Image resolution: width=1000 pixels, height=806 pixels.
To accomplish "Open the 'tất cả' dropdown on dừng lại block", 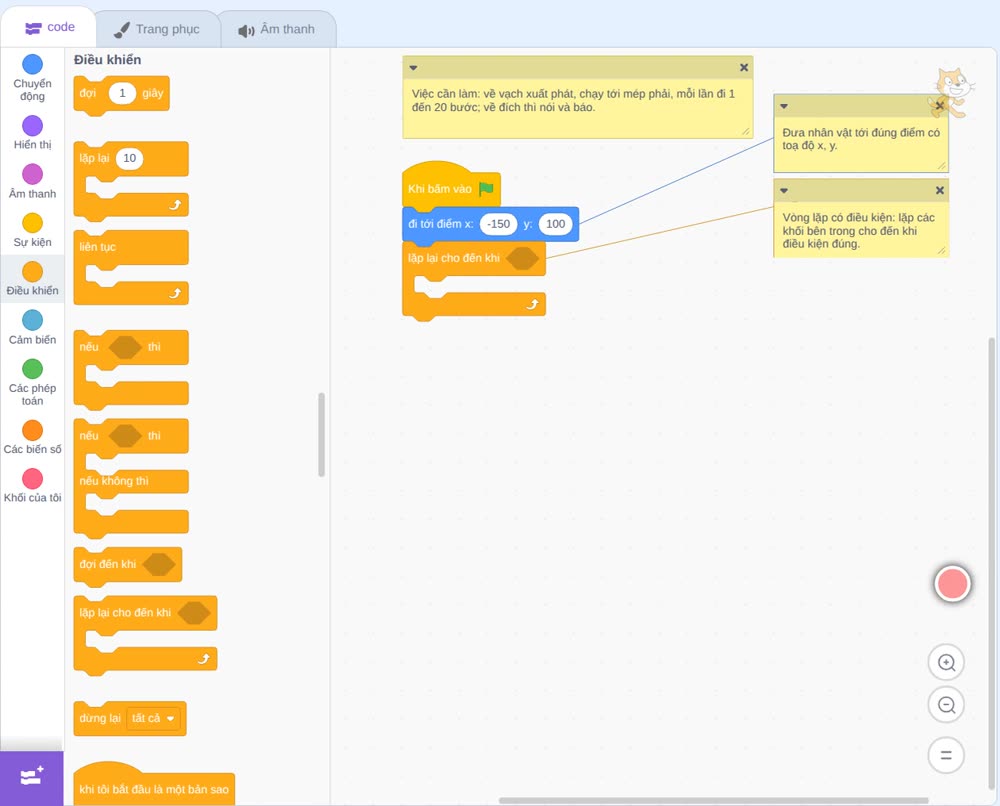I will (154, 719).
